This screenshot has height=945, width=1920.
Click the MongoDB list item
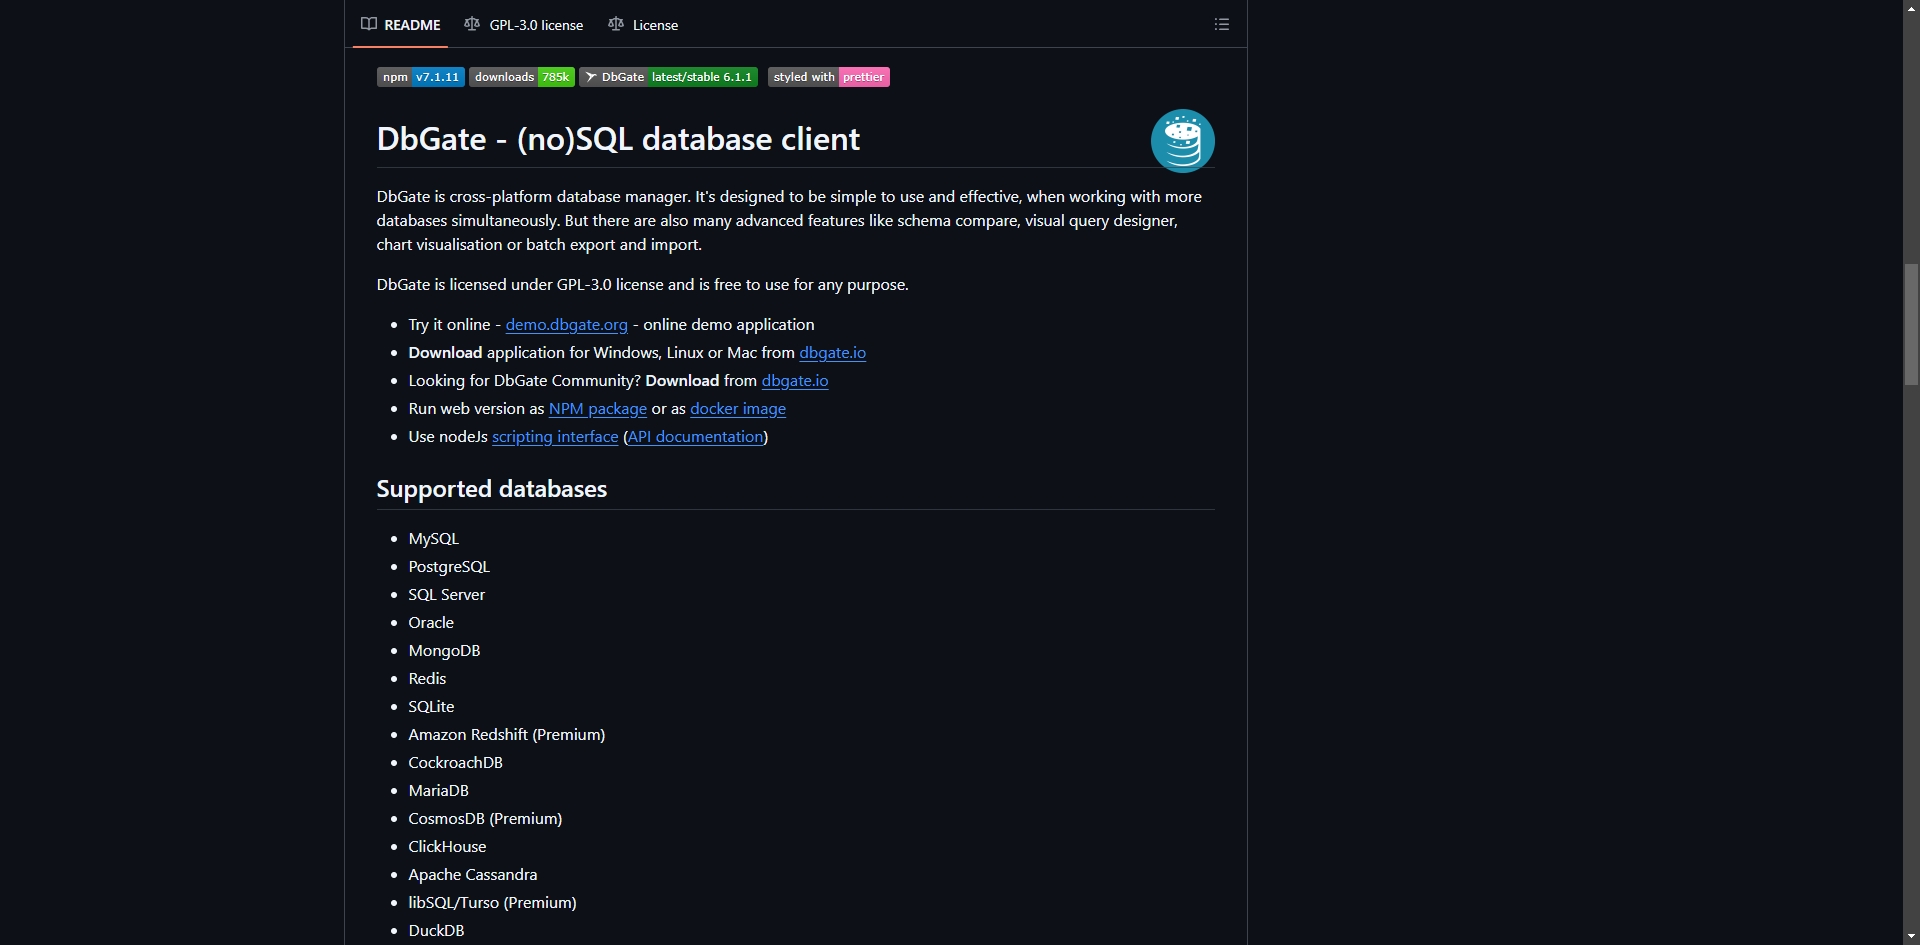coord(445,651)
